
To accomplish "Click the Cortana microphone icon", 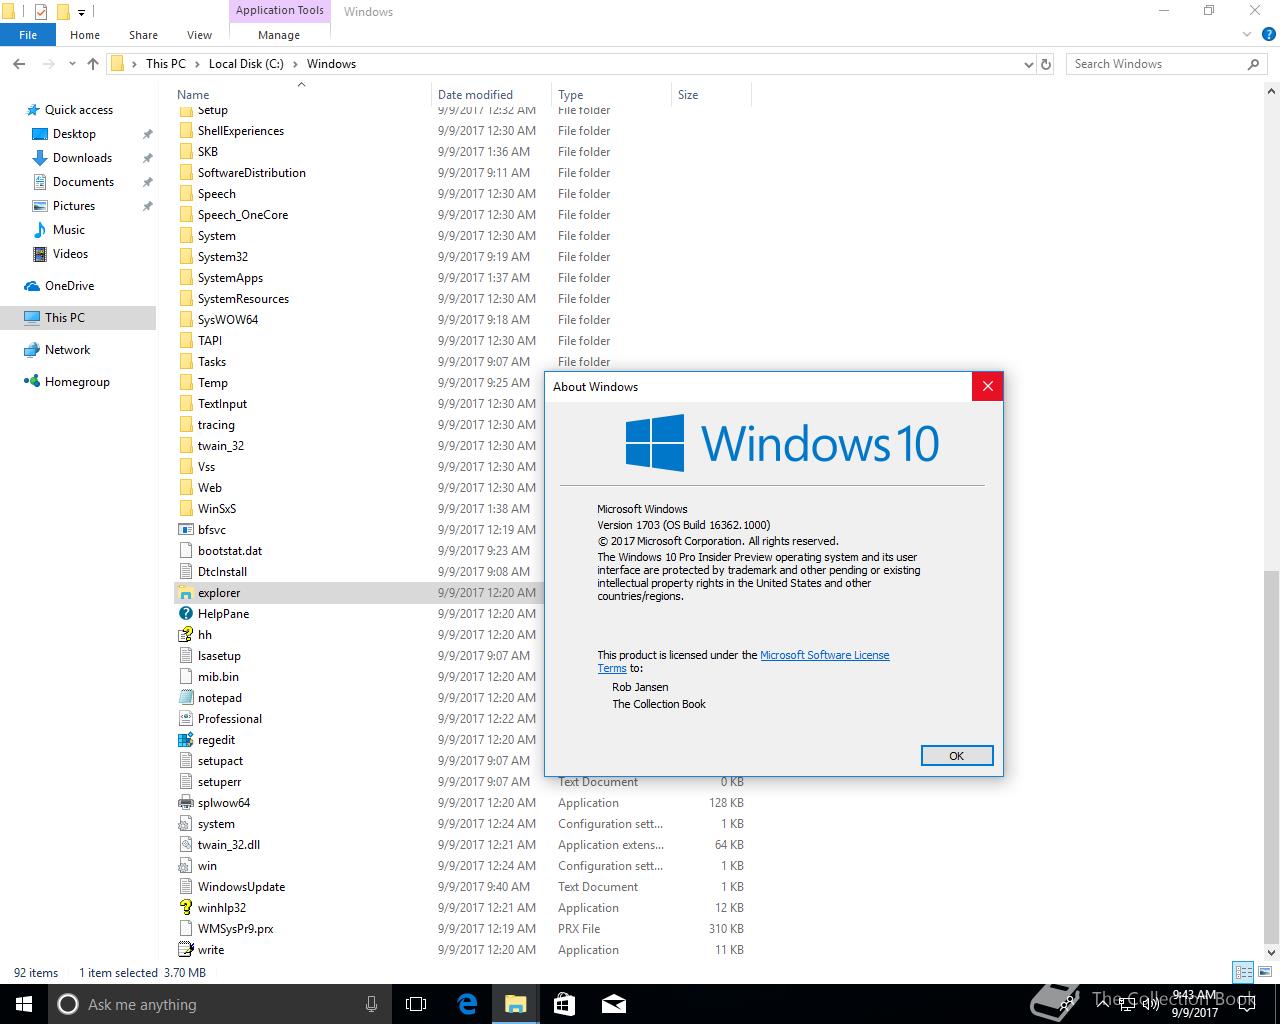I will pos(371,1004).
